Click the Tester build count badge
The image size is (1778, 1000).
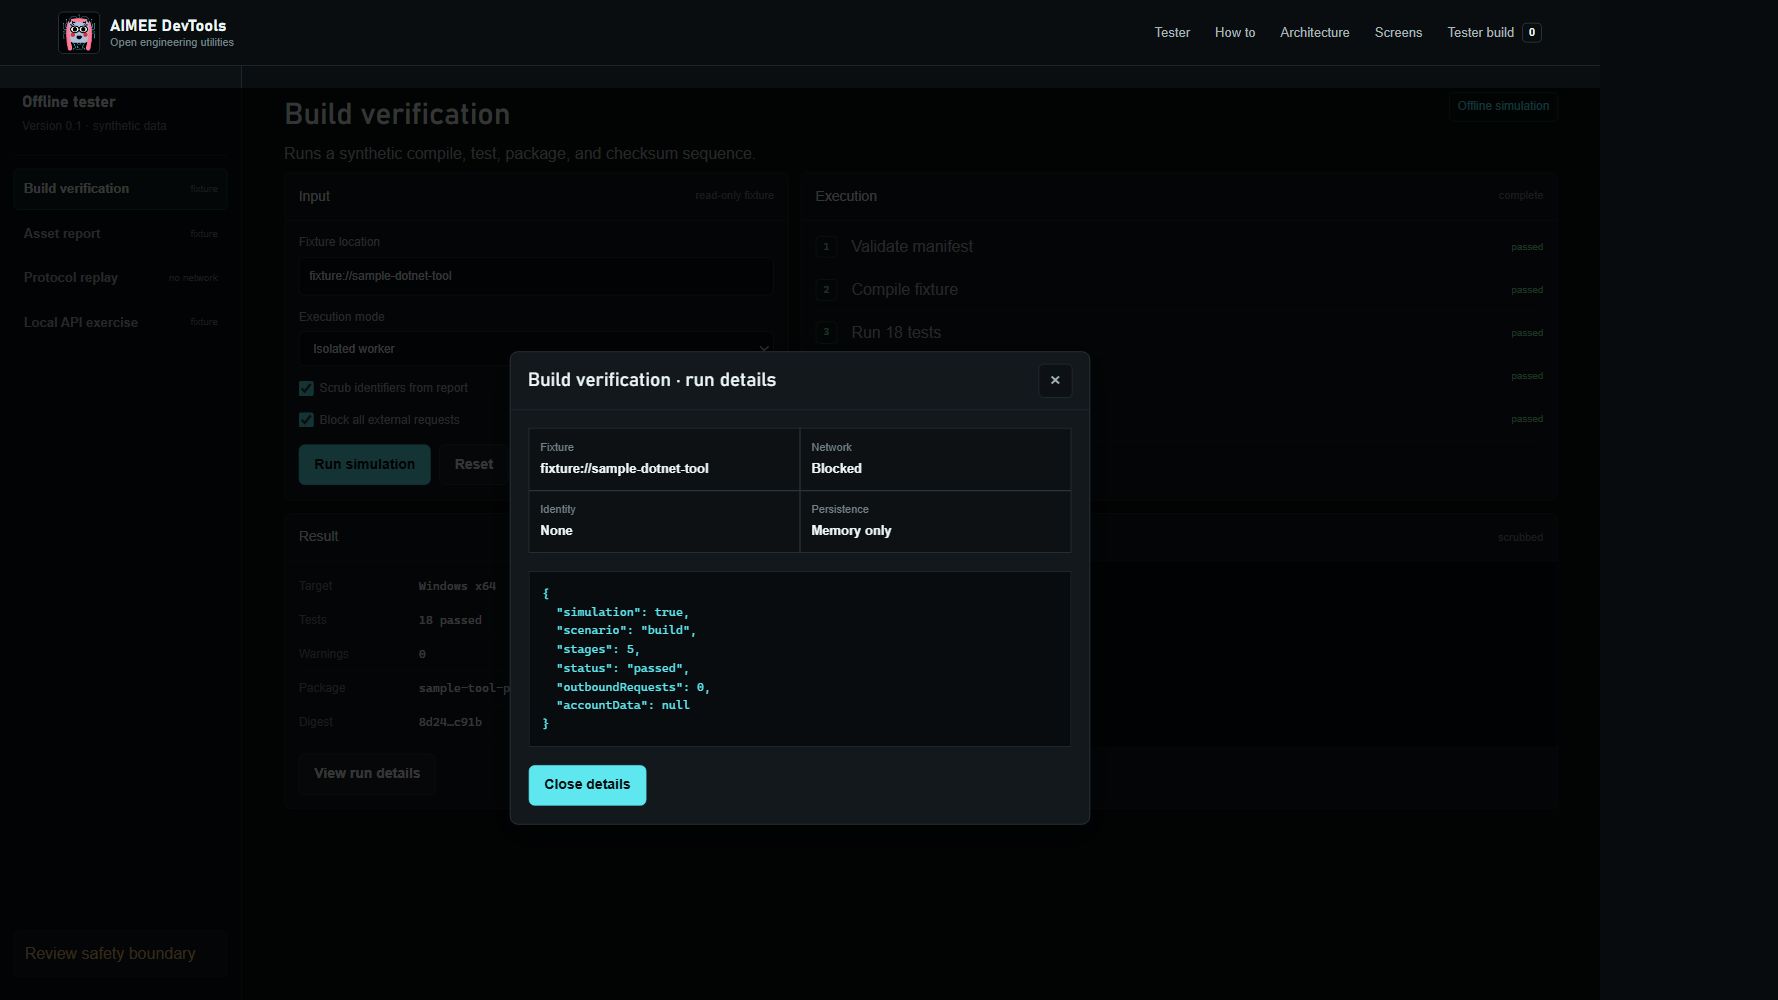tap(1531, 33)
